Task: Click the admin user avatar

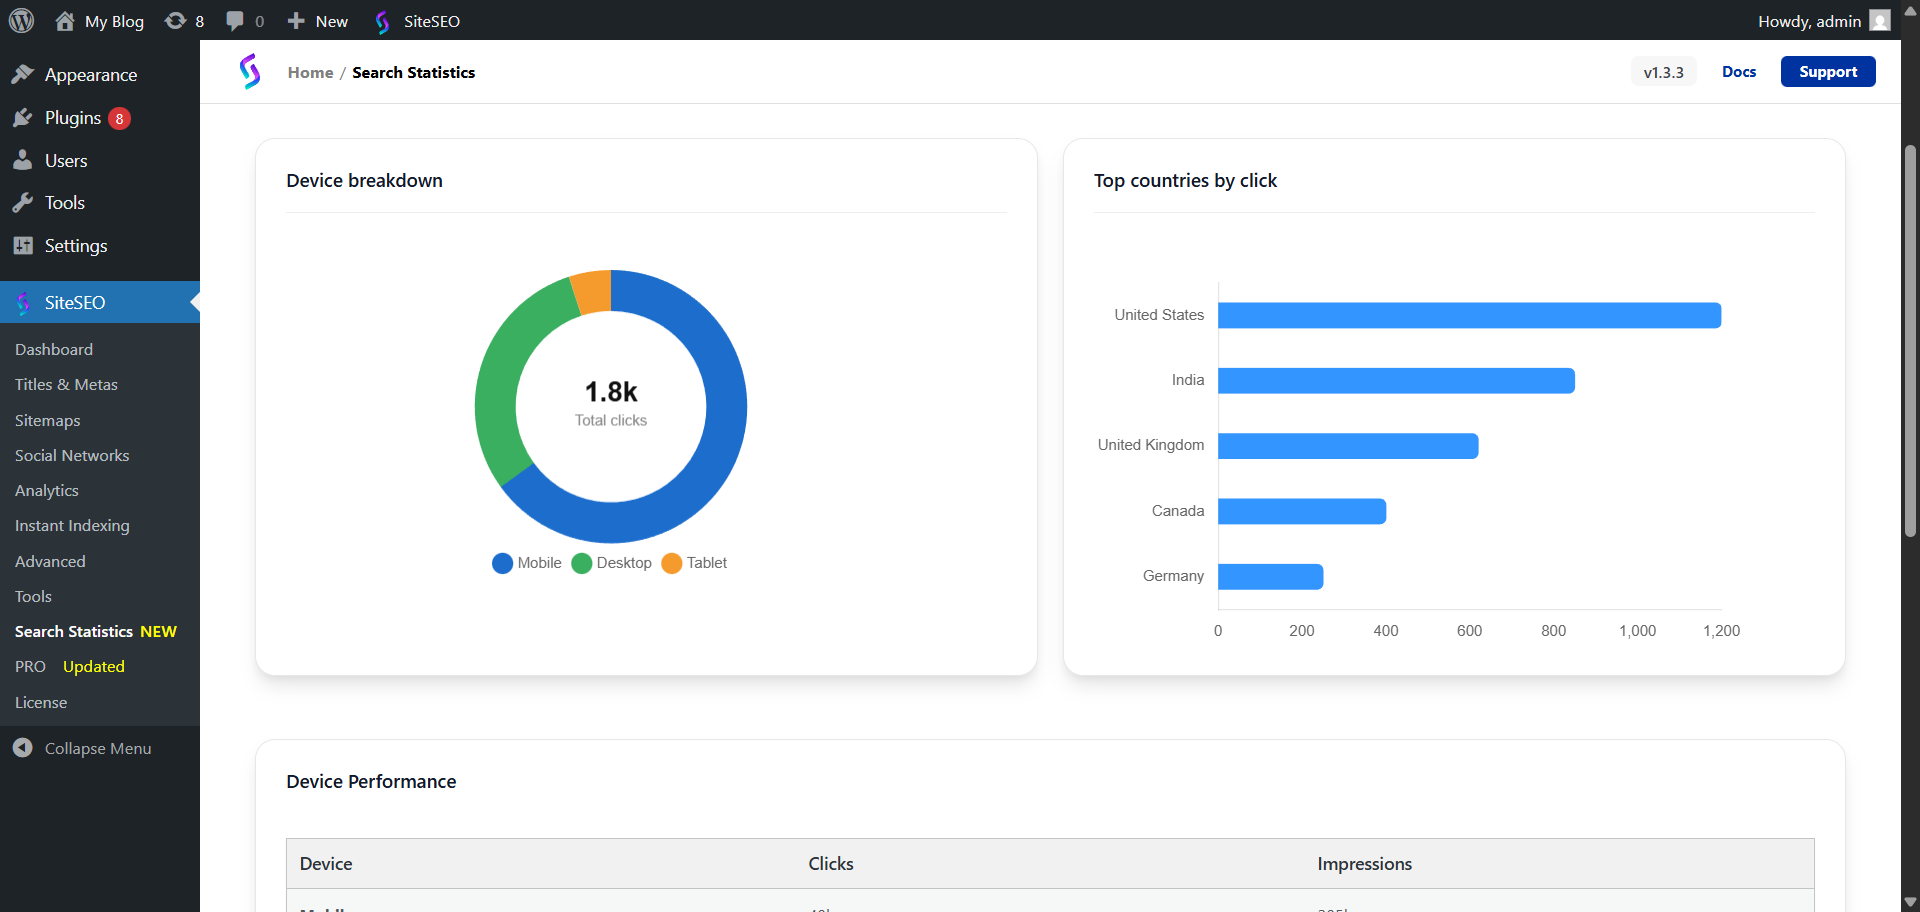Action: tap(1880, 21)
